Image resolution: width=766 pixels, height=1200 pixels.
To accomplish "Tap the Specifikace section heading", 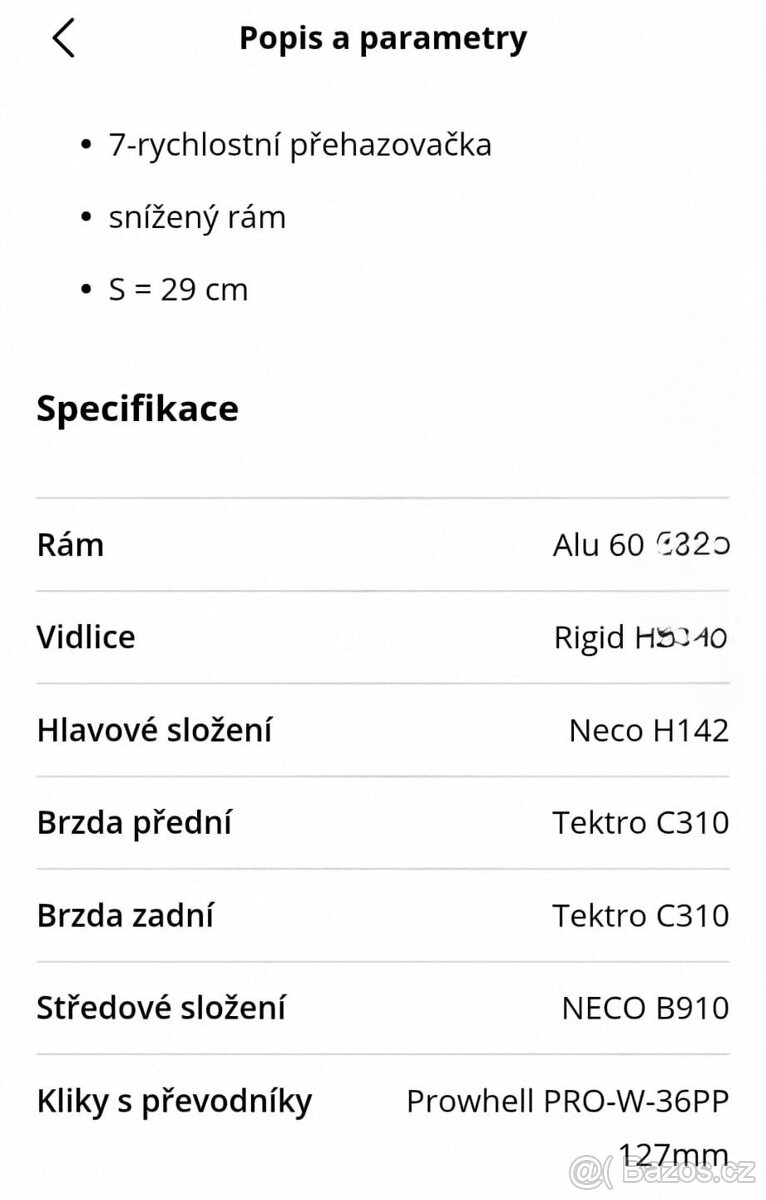I will click(x=137, y=408).
